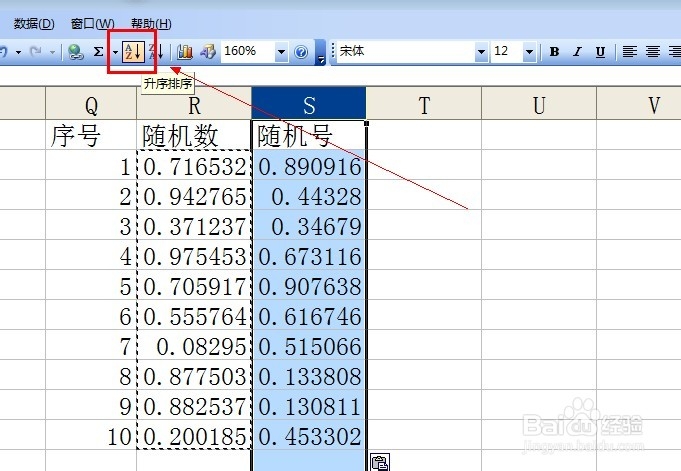The image size is (681, 471).
Task: Click into the font size 12 box
Action: tap(506, 52)
